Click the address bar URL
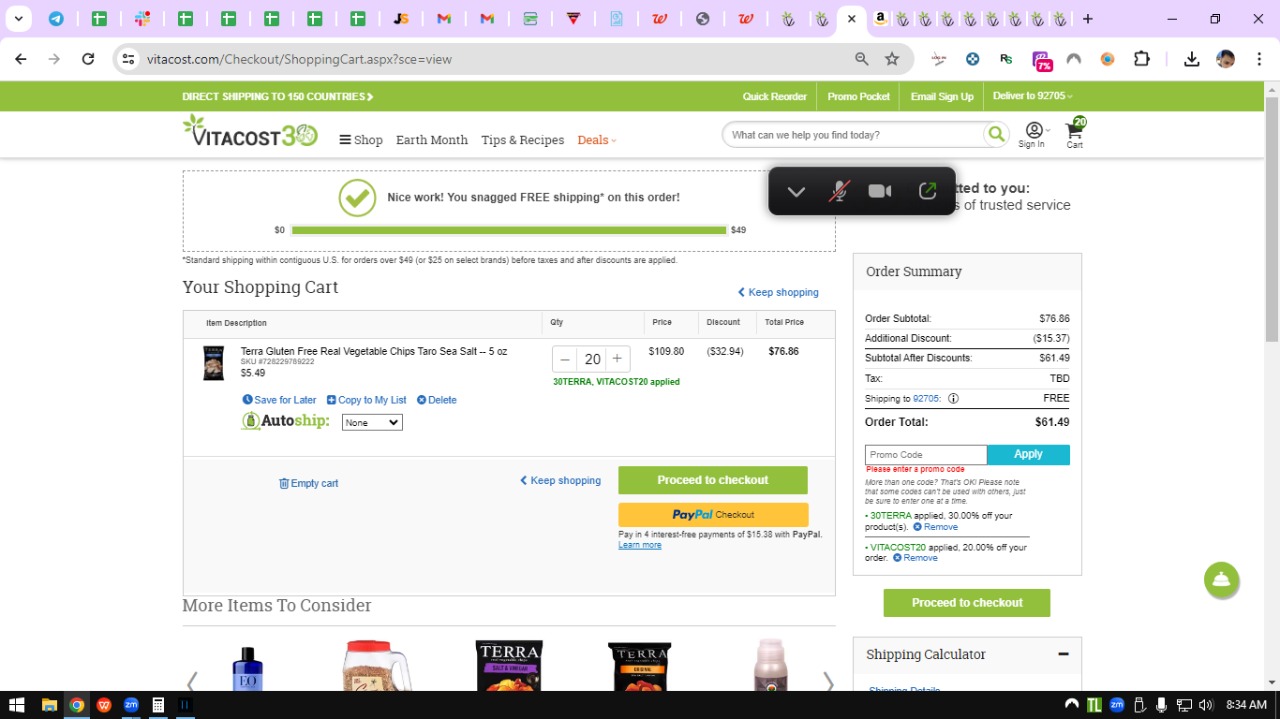 299,59
